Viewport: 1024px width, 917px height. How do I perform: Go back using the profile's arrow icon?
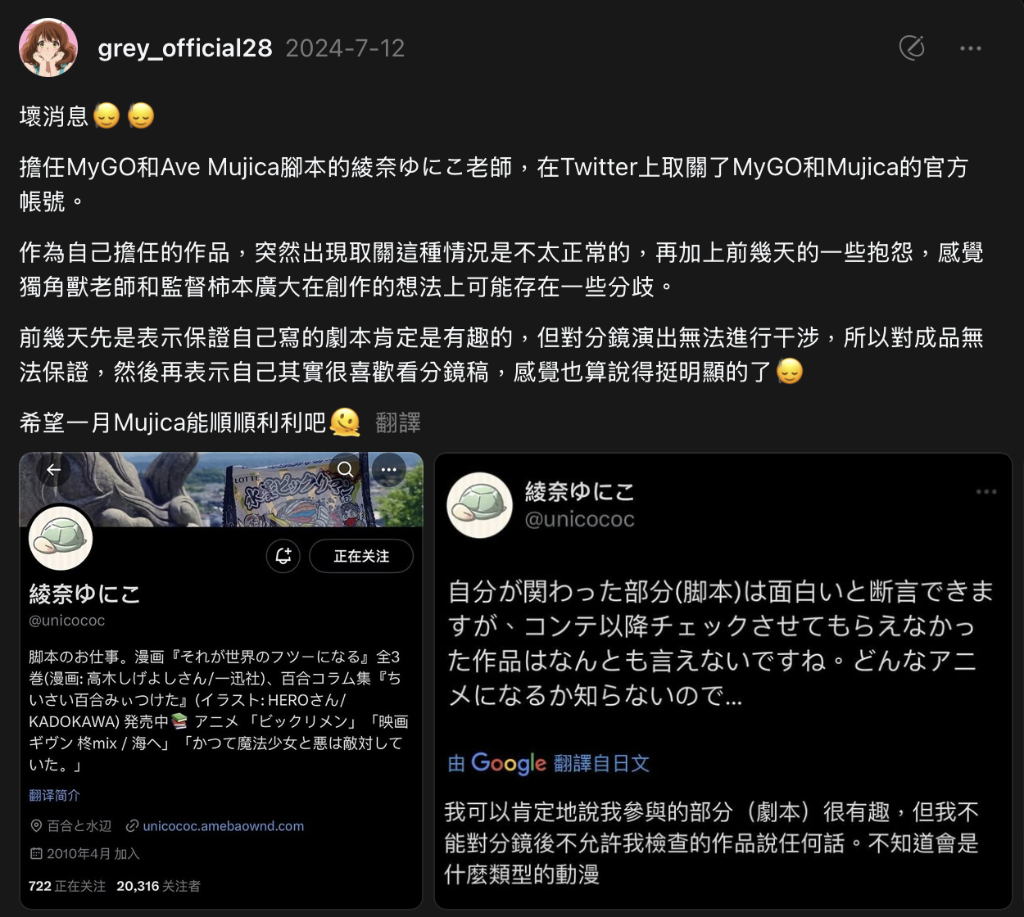pos(54,470)
